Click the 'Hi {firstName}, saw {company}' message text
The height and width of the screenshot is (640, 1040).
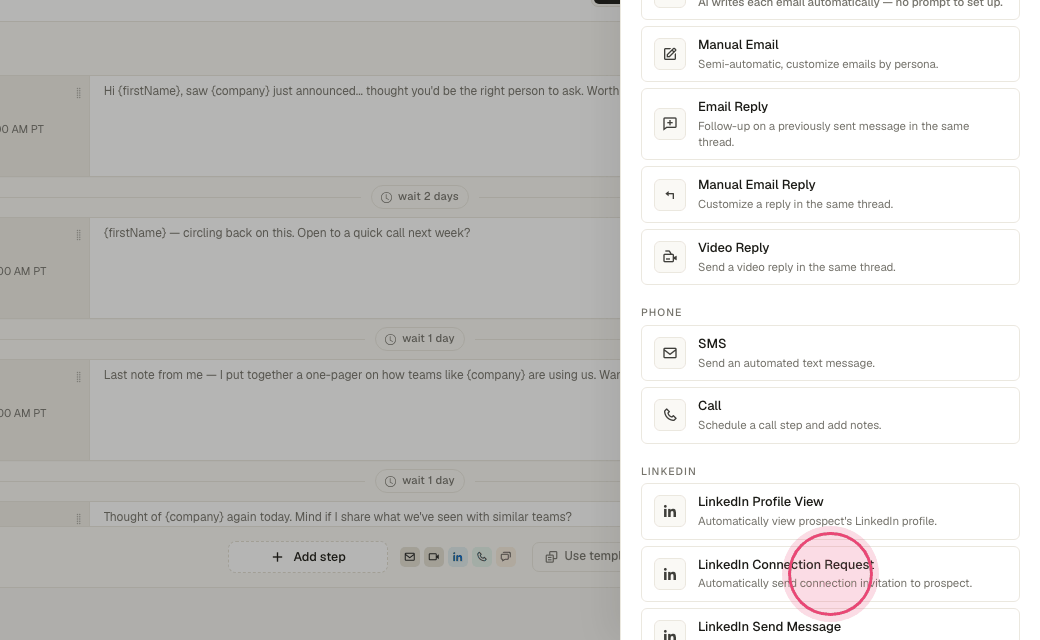coord(361,91)
